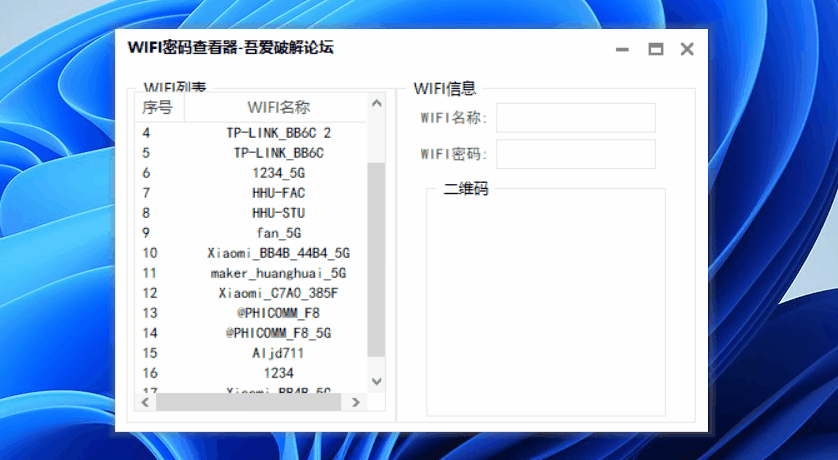Select the 1234 network in row 16

point(251,373)
